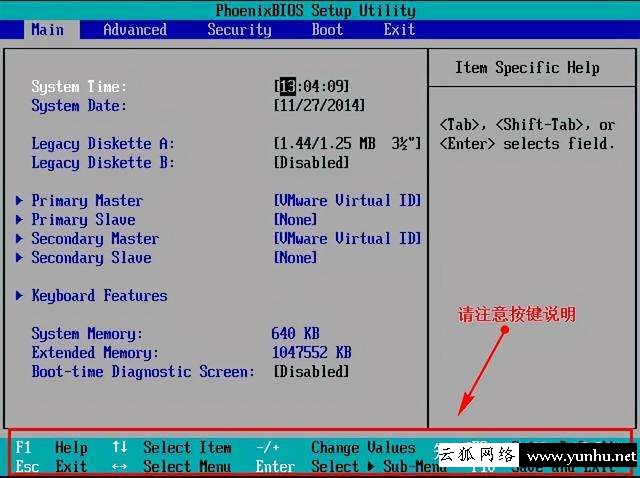
Task: Open the Primary Slave entry
Action: pyautogui.click(x=83, y=220)
